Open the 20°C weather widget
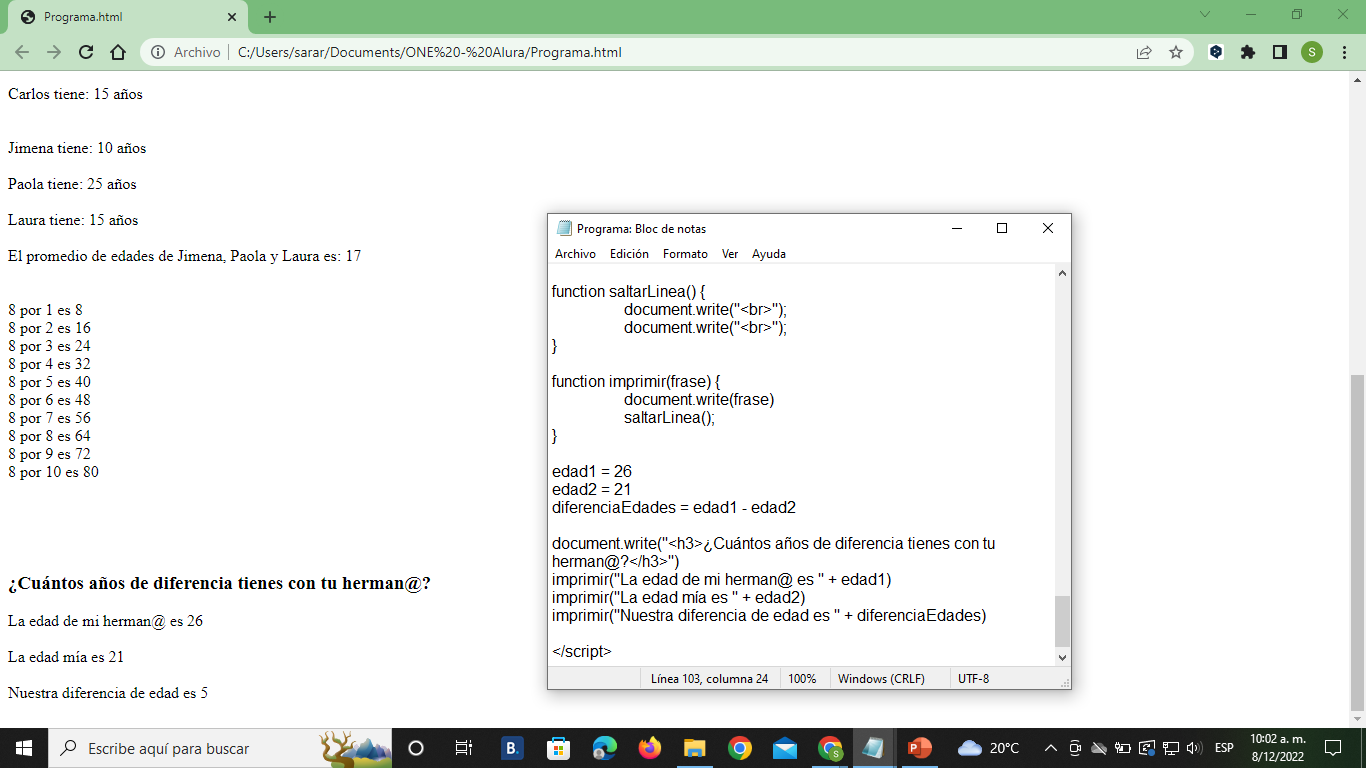Screen dimensions: 1366x768 click(989, 748)
